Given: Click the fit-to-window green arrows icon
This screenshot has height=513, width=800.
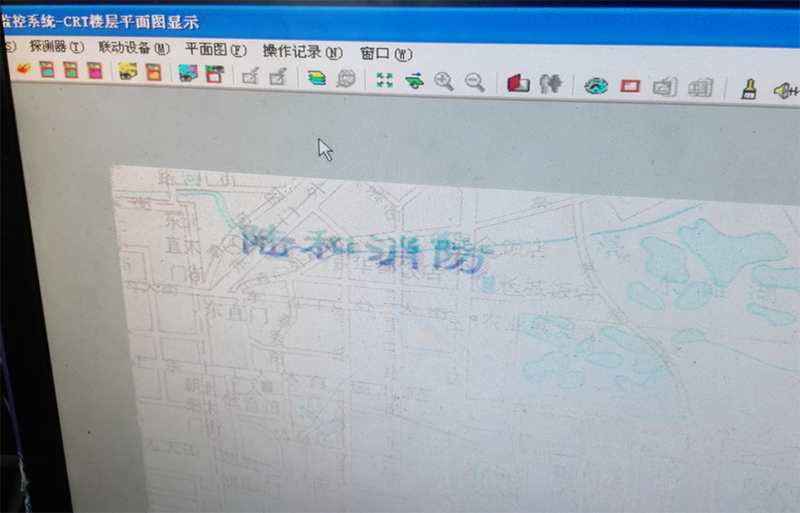Looking at the screenshot, I should 384,81.
